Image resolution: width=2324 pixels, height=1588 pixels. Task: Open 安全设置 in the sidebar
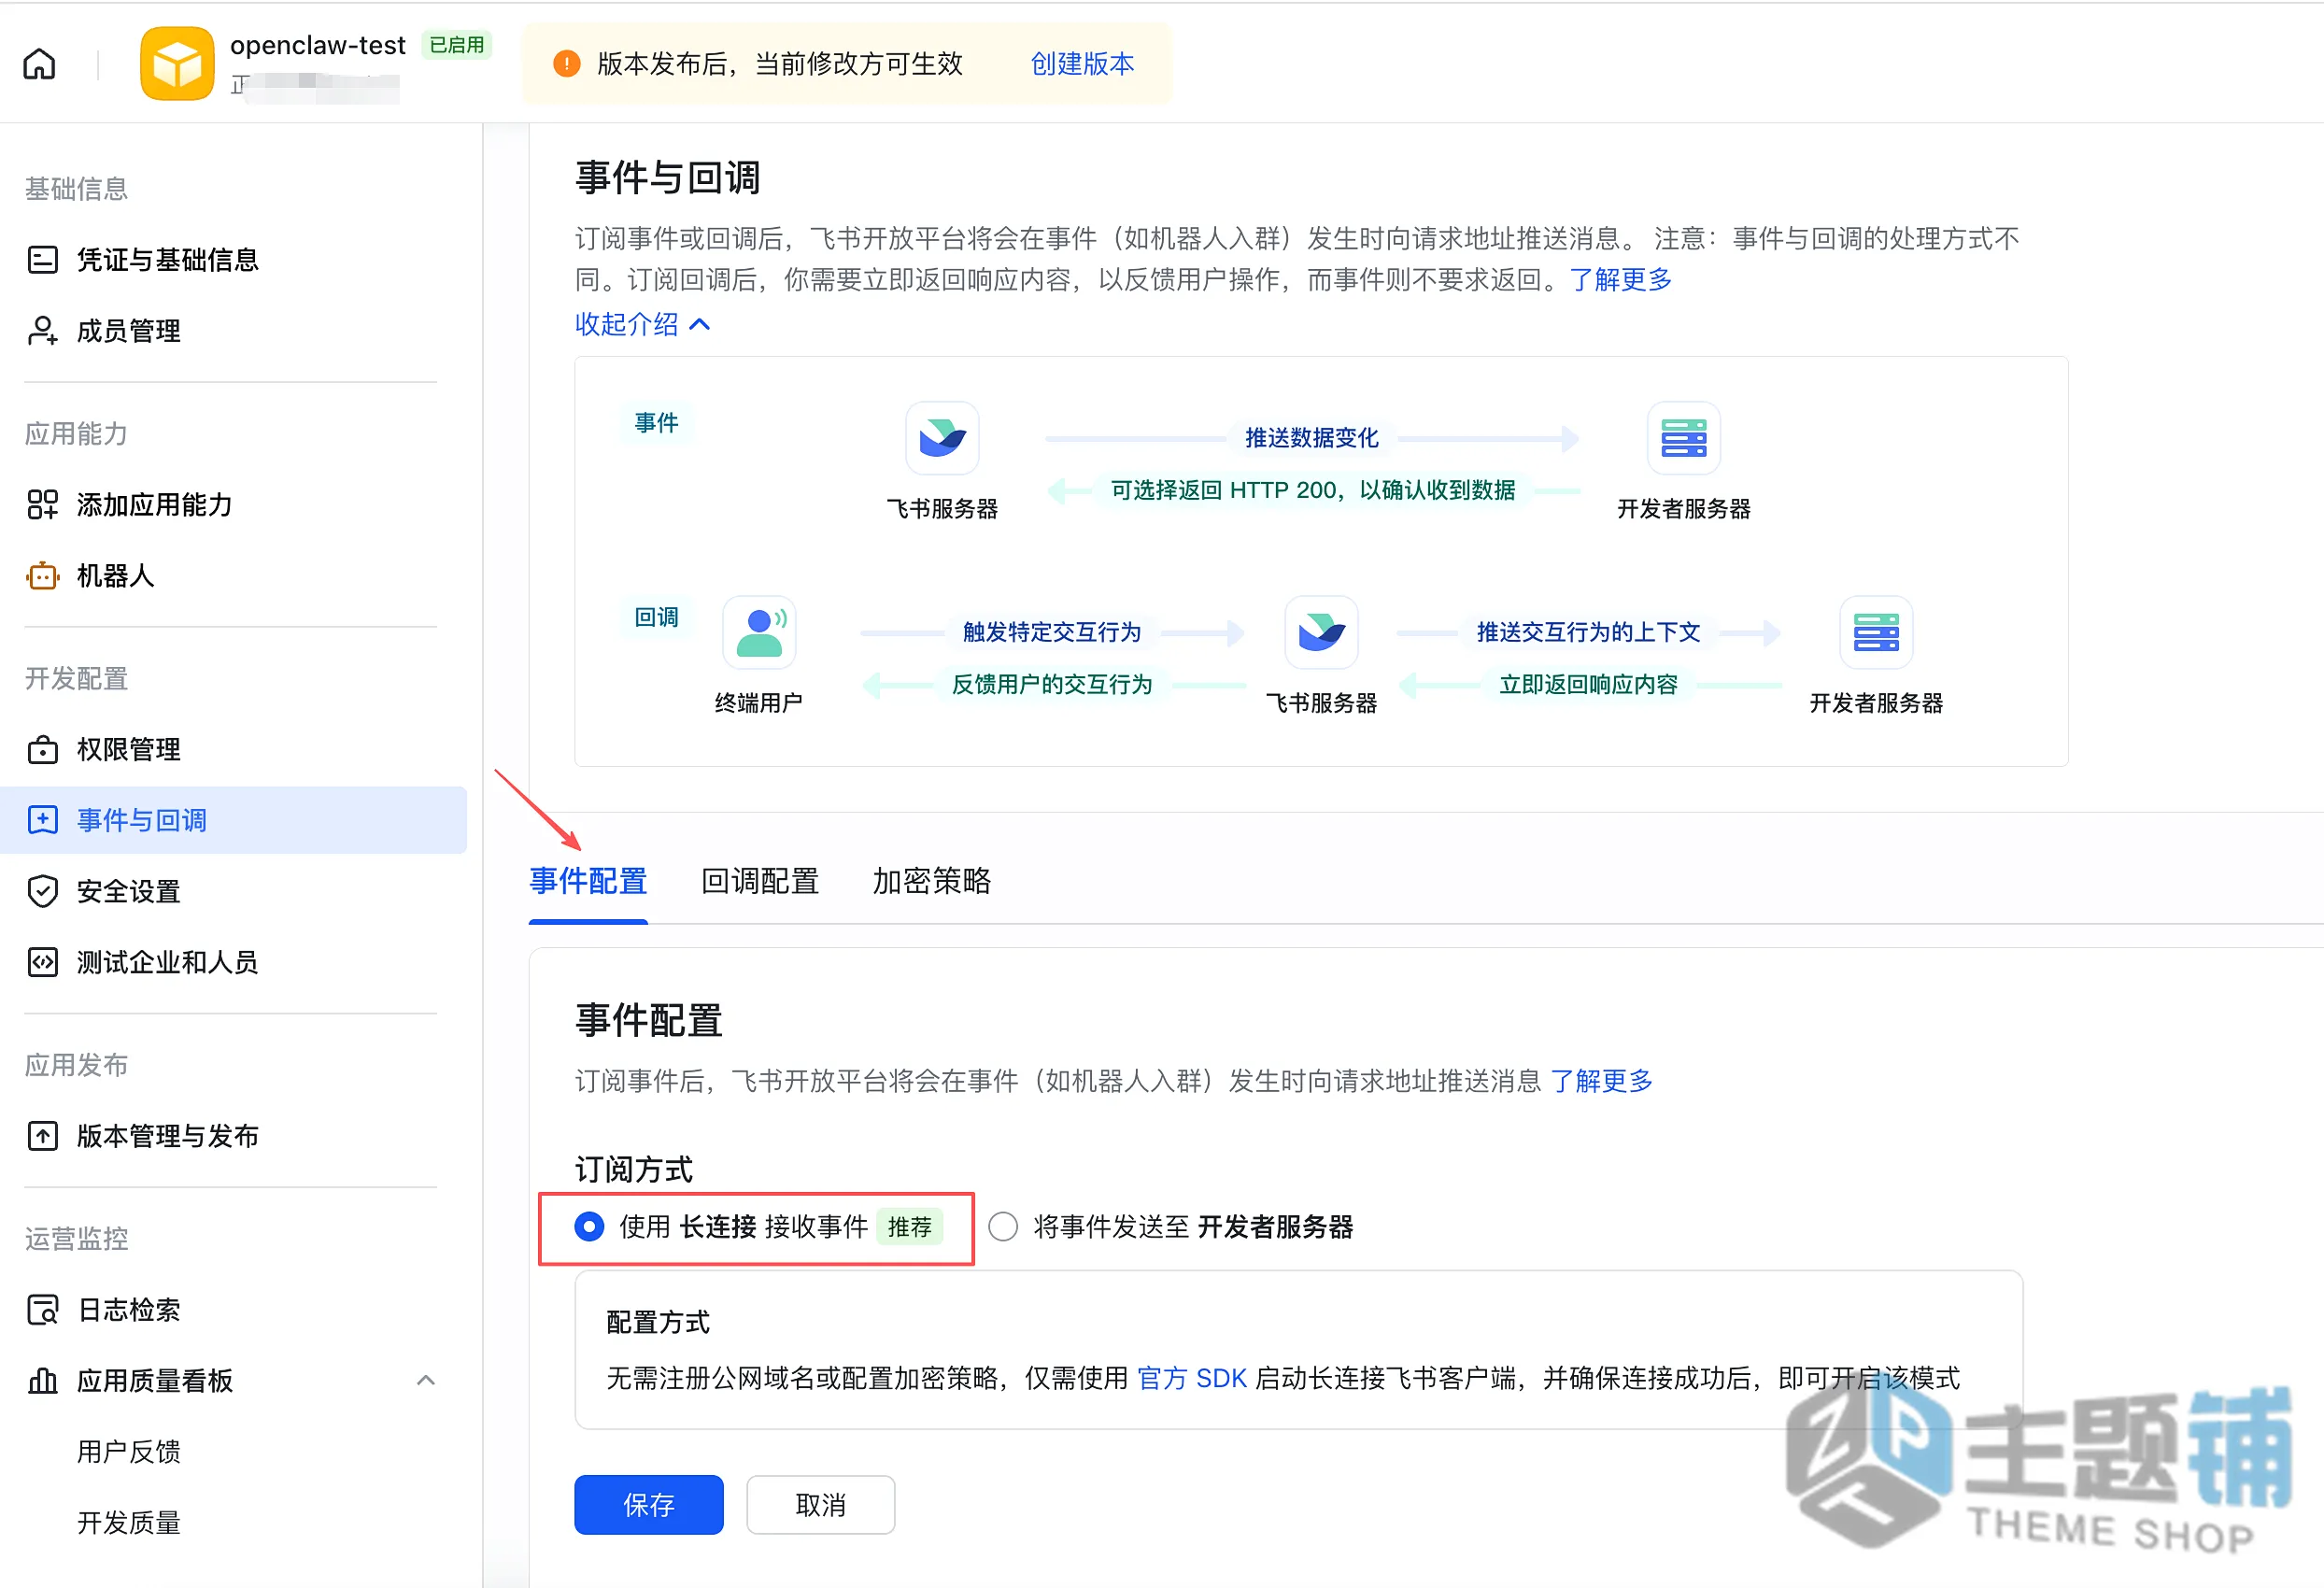pos(129,892)
